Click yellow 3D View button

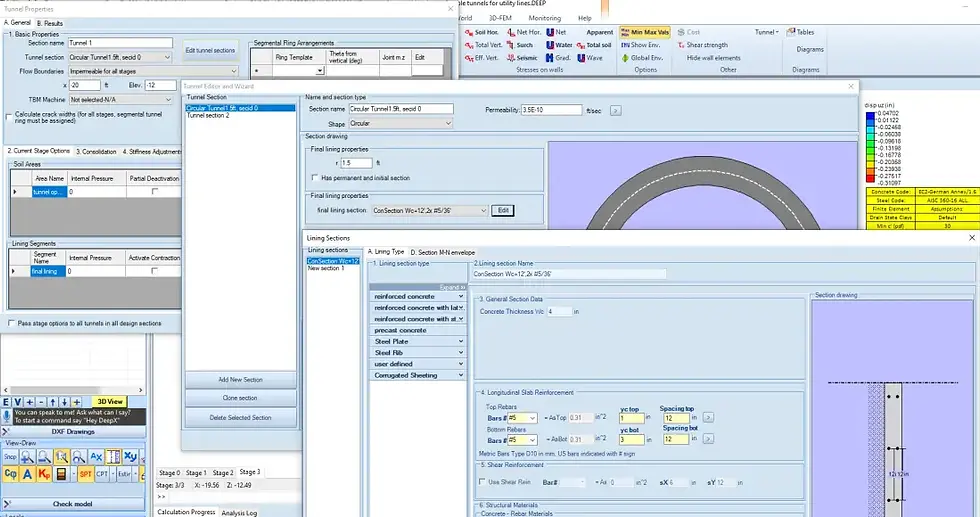(110, 401)
